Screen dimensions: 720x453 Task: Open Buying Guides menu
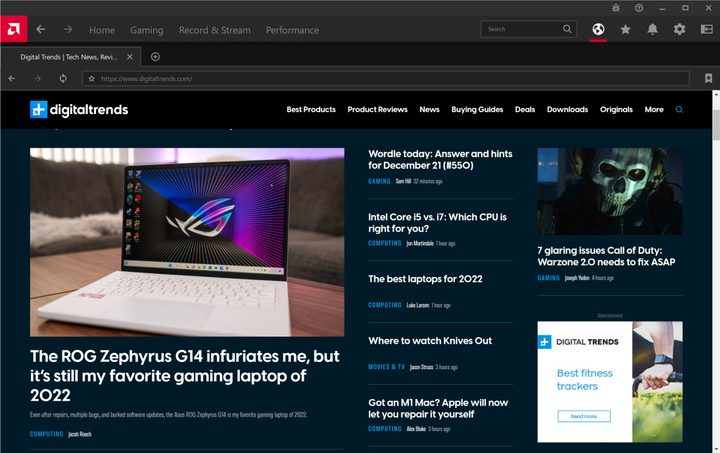click(x=477, y=110)
